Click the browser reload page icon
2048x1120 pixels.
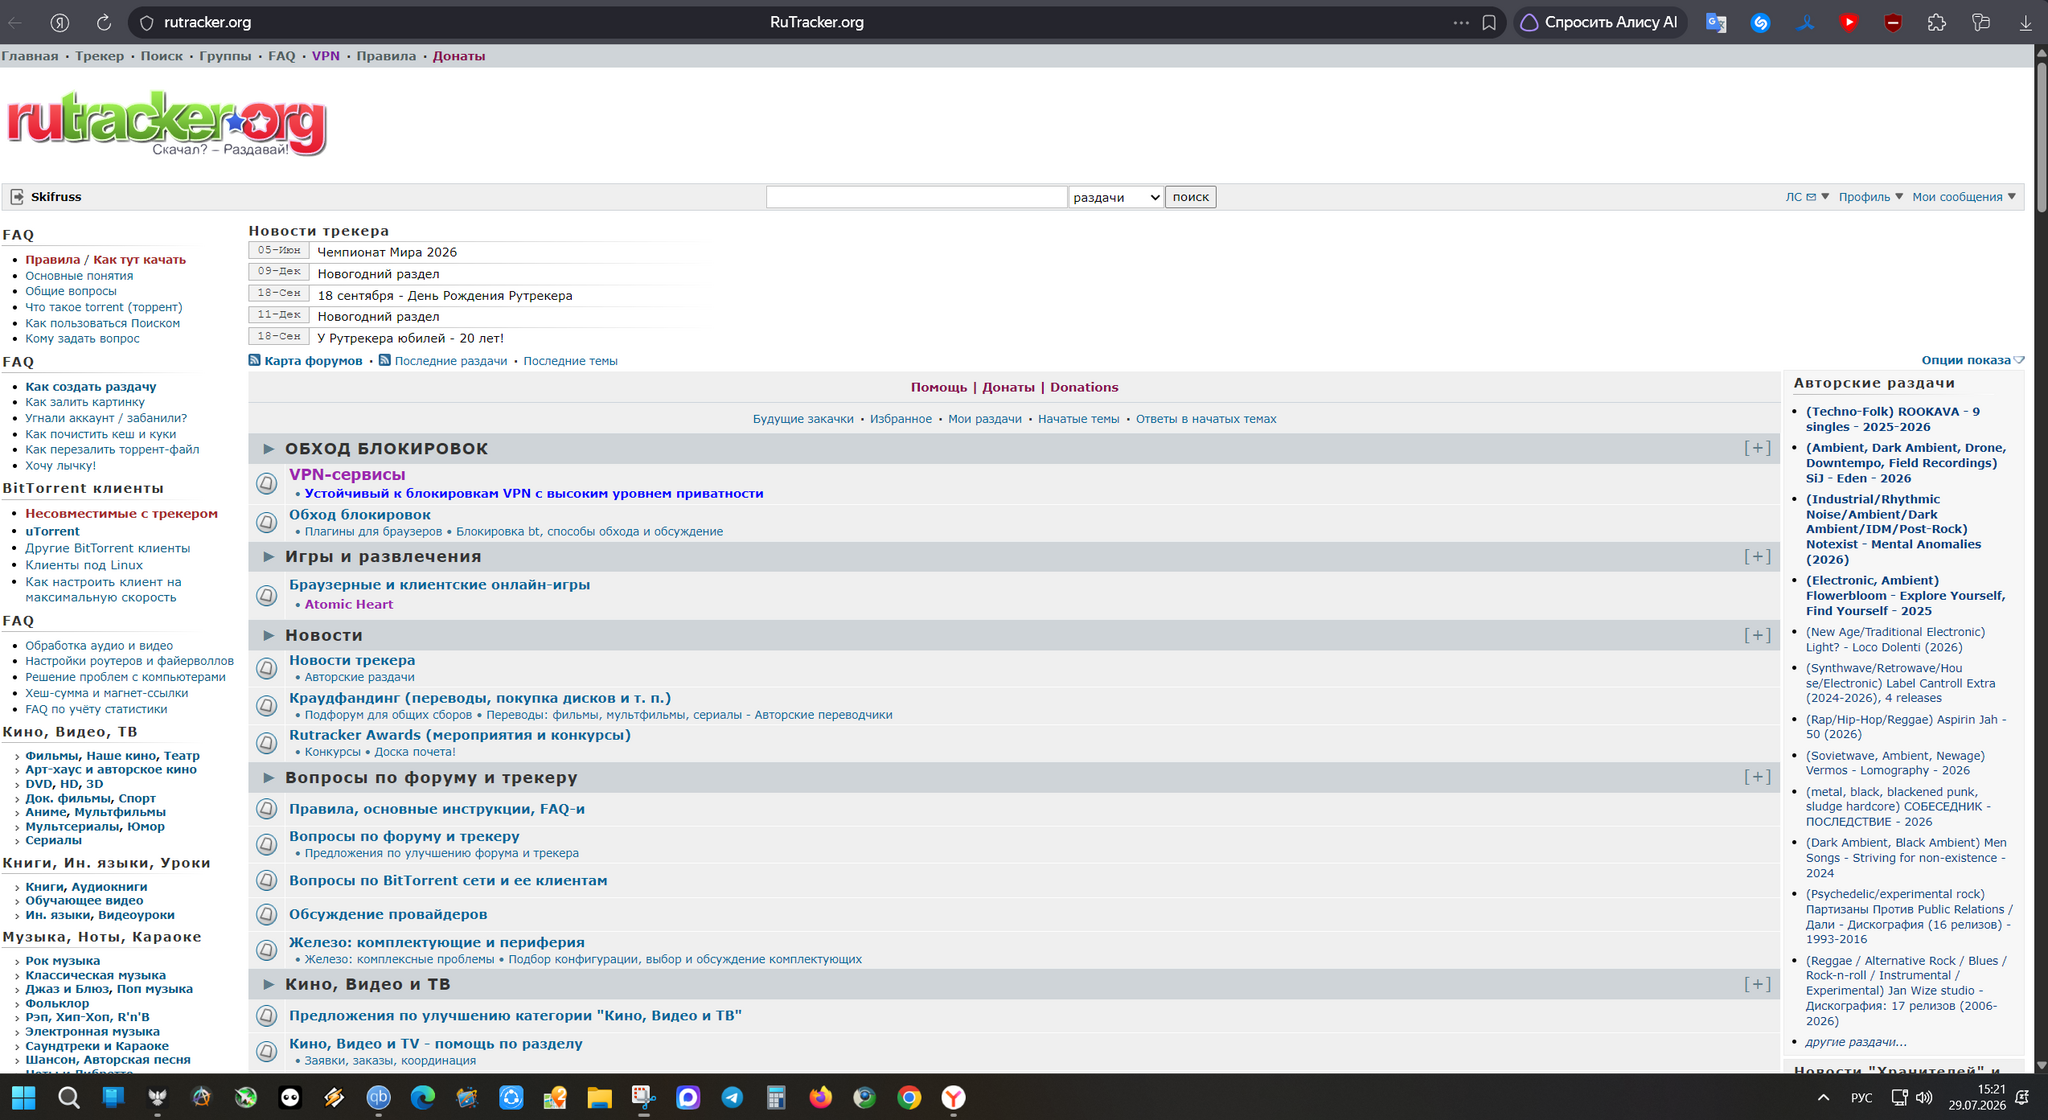[104, 22]
